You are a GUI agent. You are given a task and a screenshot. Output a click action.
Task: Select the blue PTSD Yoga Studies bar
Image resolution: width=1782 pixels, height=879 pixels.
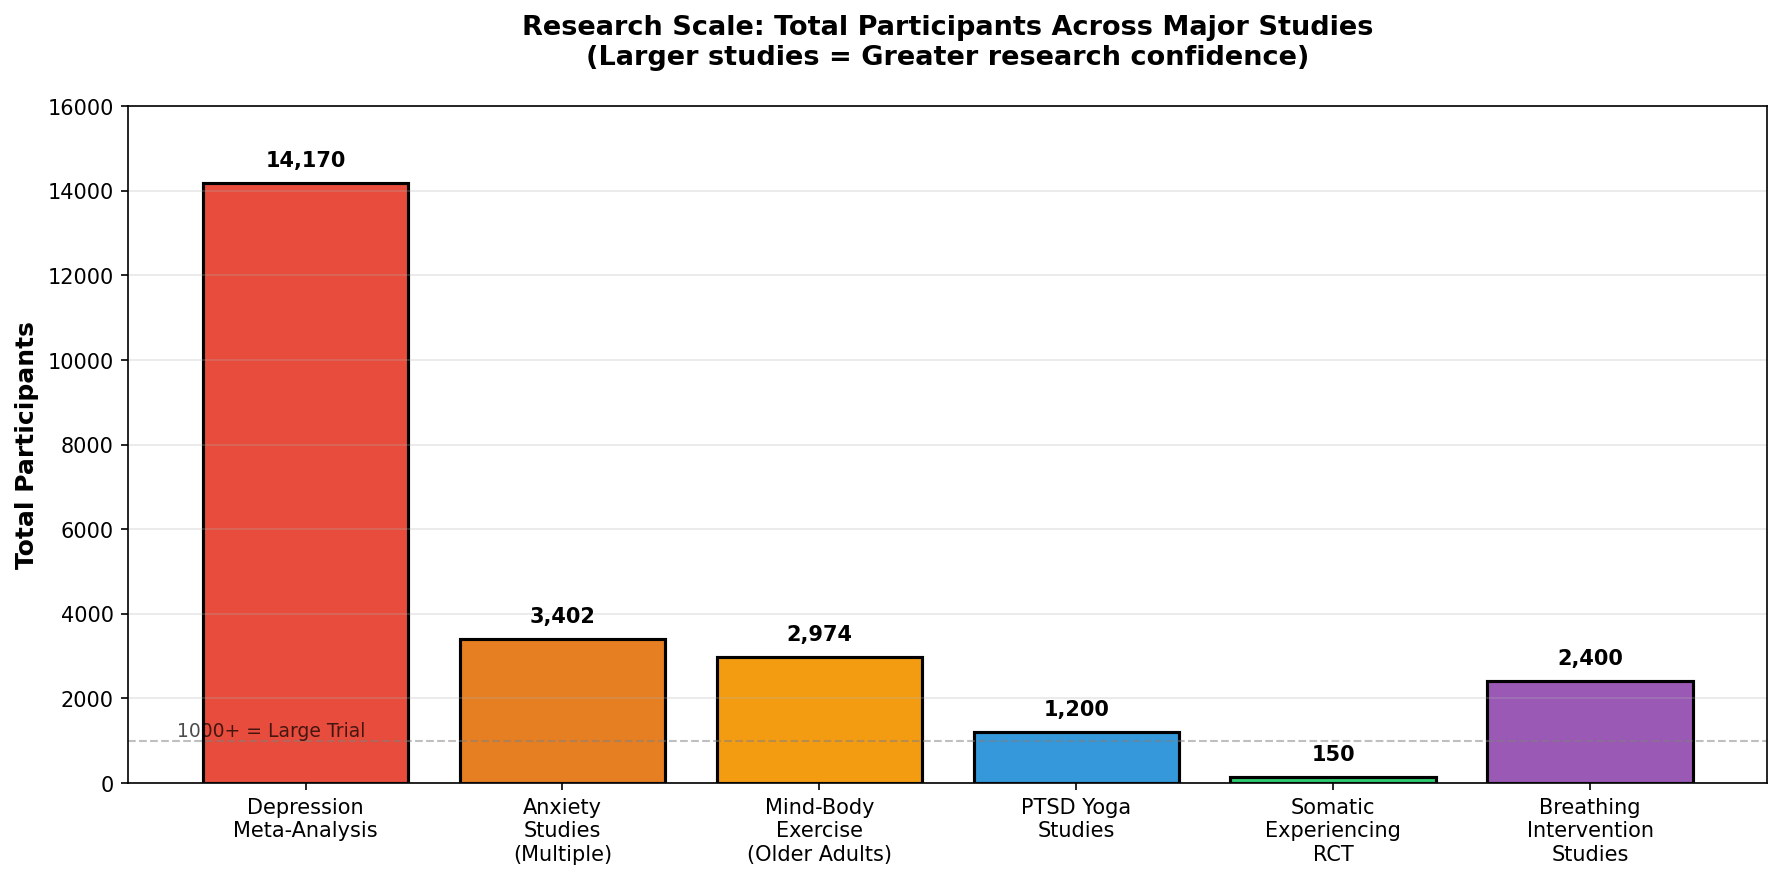click(x=1077, y=757)
